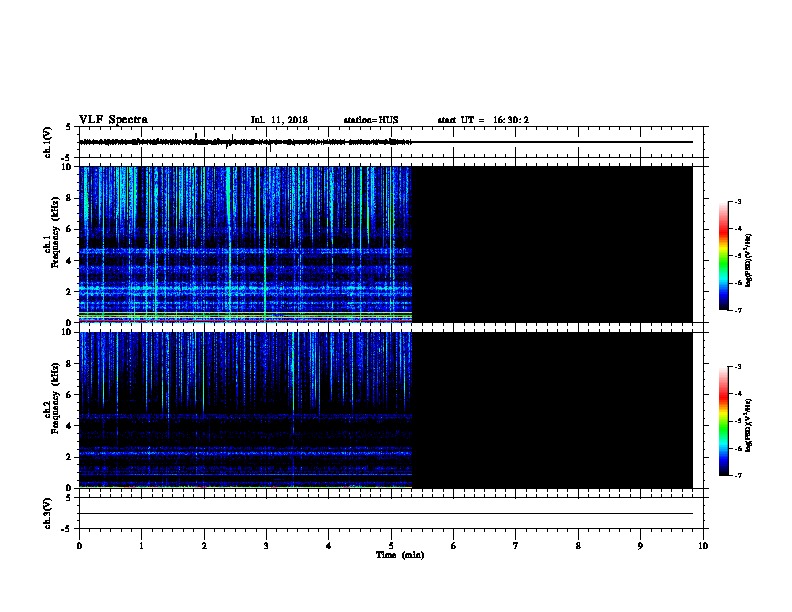Click the time axis tick label '3'
Image resolution: width=792 pixels, height=612 pixels.
tap(266, 546)
